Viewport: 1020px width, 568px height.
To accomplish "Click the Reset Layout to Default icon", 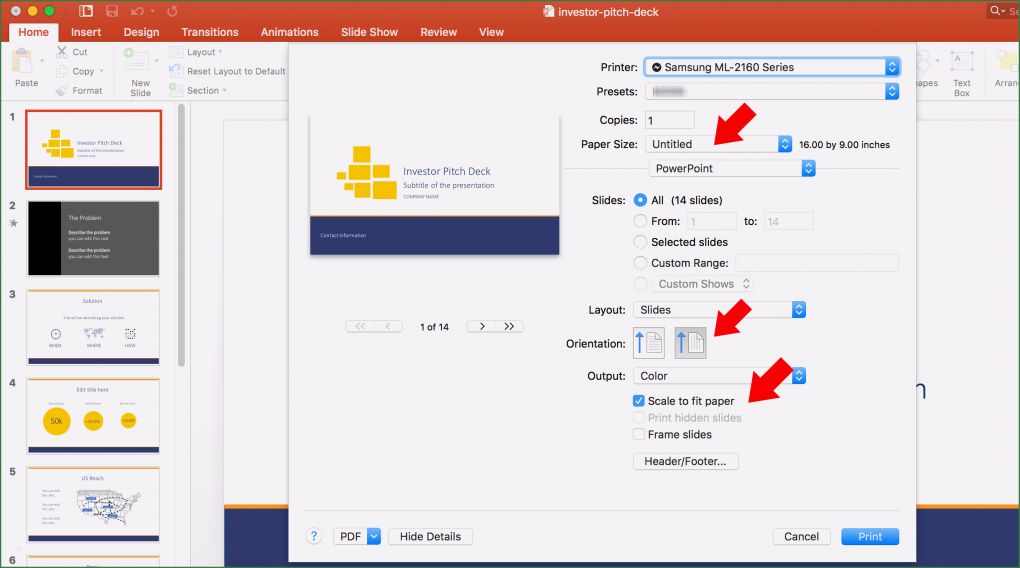I will point(176,71).
